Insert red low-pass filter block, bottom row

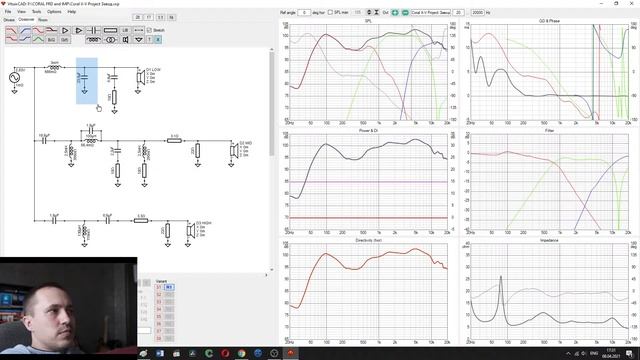click(11, 39)
